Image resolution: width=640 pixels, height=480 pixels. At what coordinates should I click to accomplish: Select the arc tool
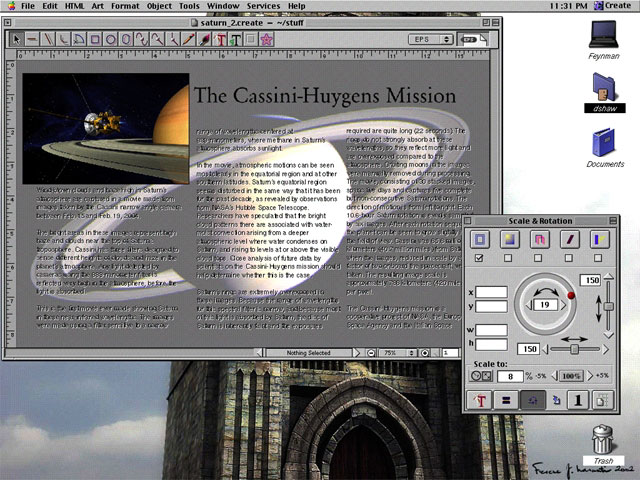(79, 40)
